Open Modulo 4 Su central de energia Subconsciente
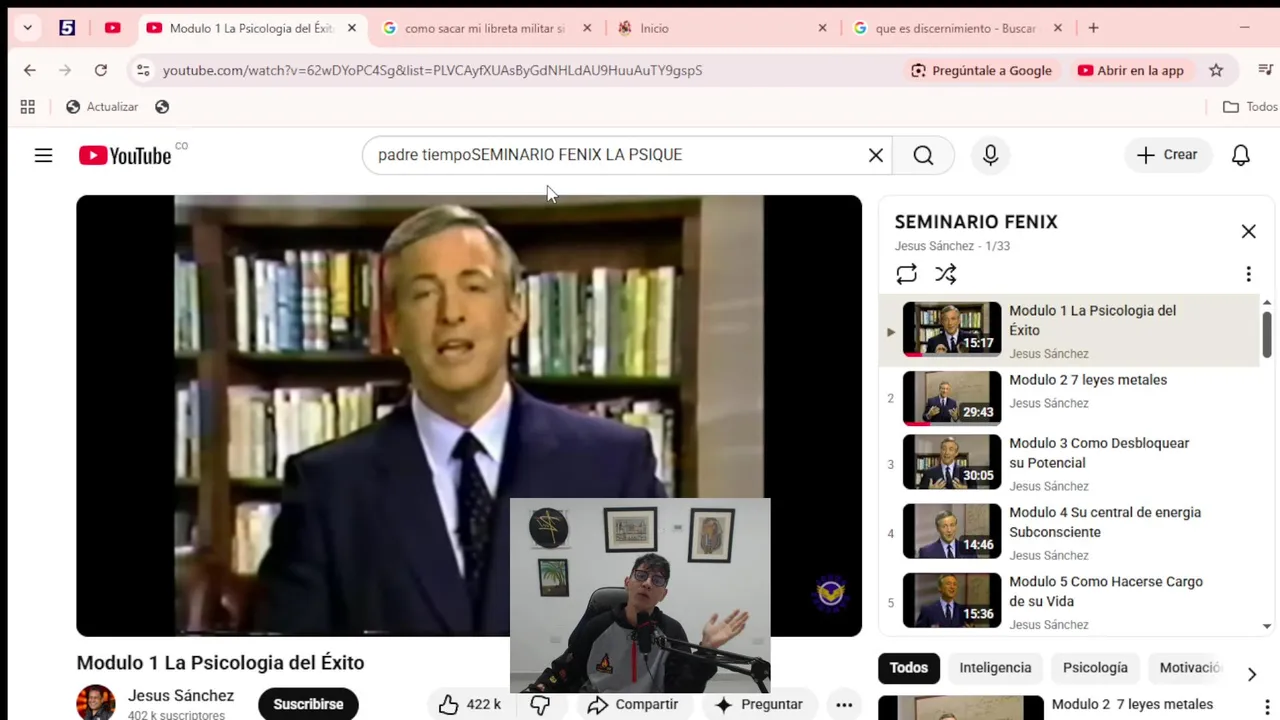Viewport: 1280px width, 720px height. [1070, 533]
